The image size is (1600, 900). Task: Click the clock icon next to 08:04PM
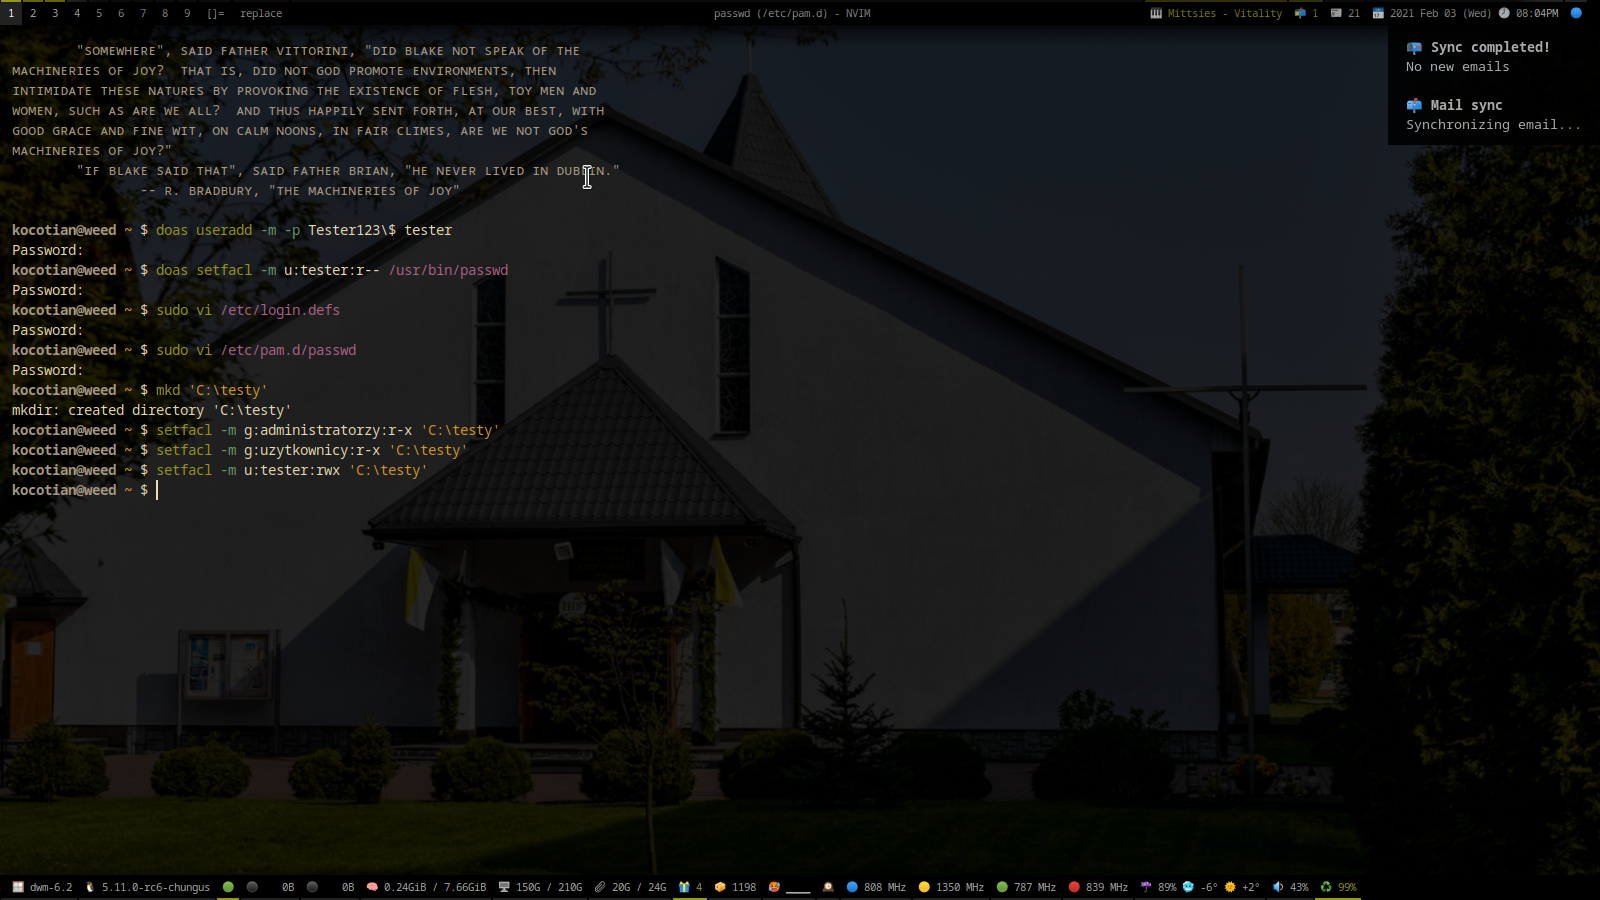[x=1504, y=13]
